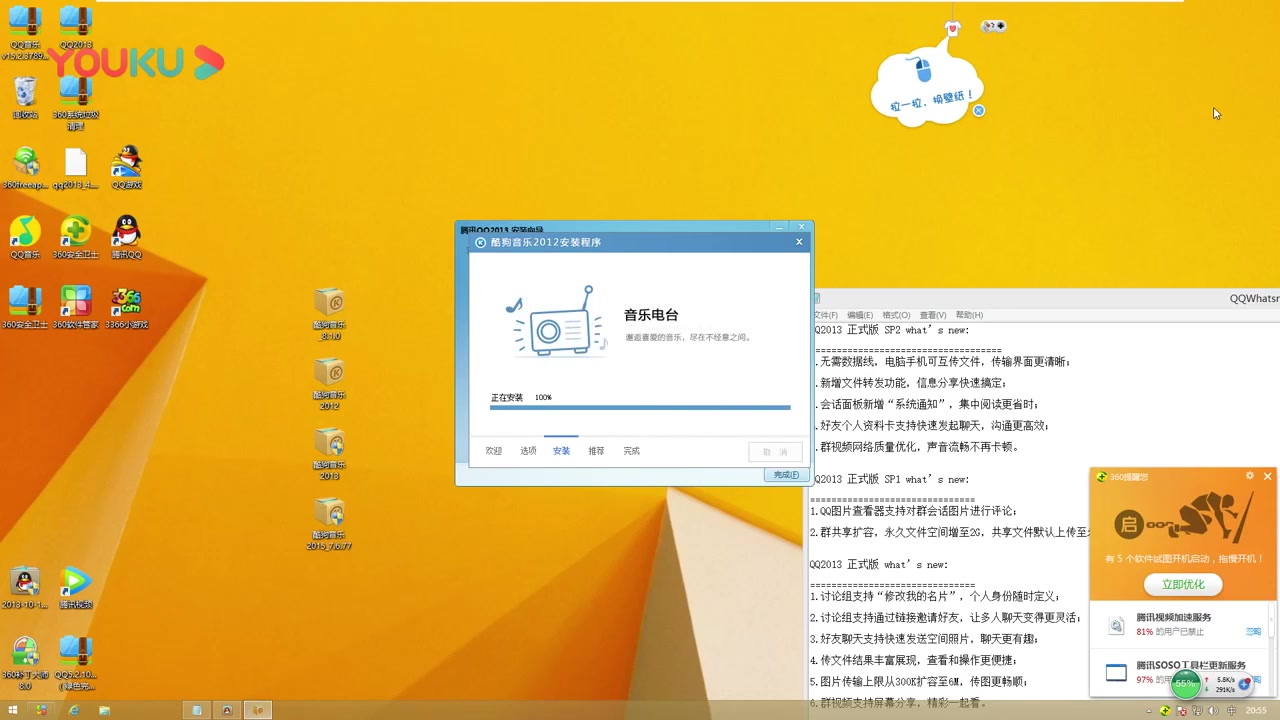Open the volume tray icon

1214,711
